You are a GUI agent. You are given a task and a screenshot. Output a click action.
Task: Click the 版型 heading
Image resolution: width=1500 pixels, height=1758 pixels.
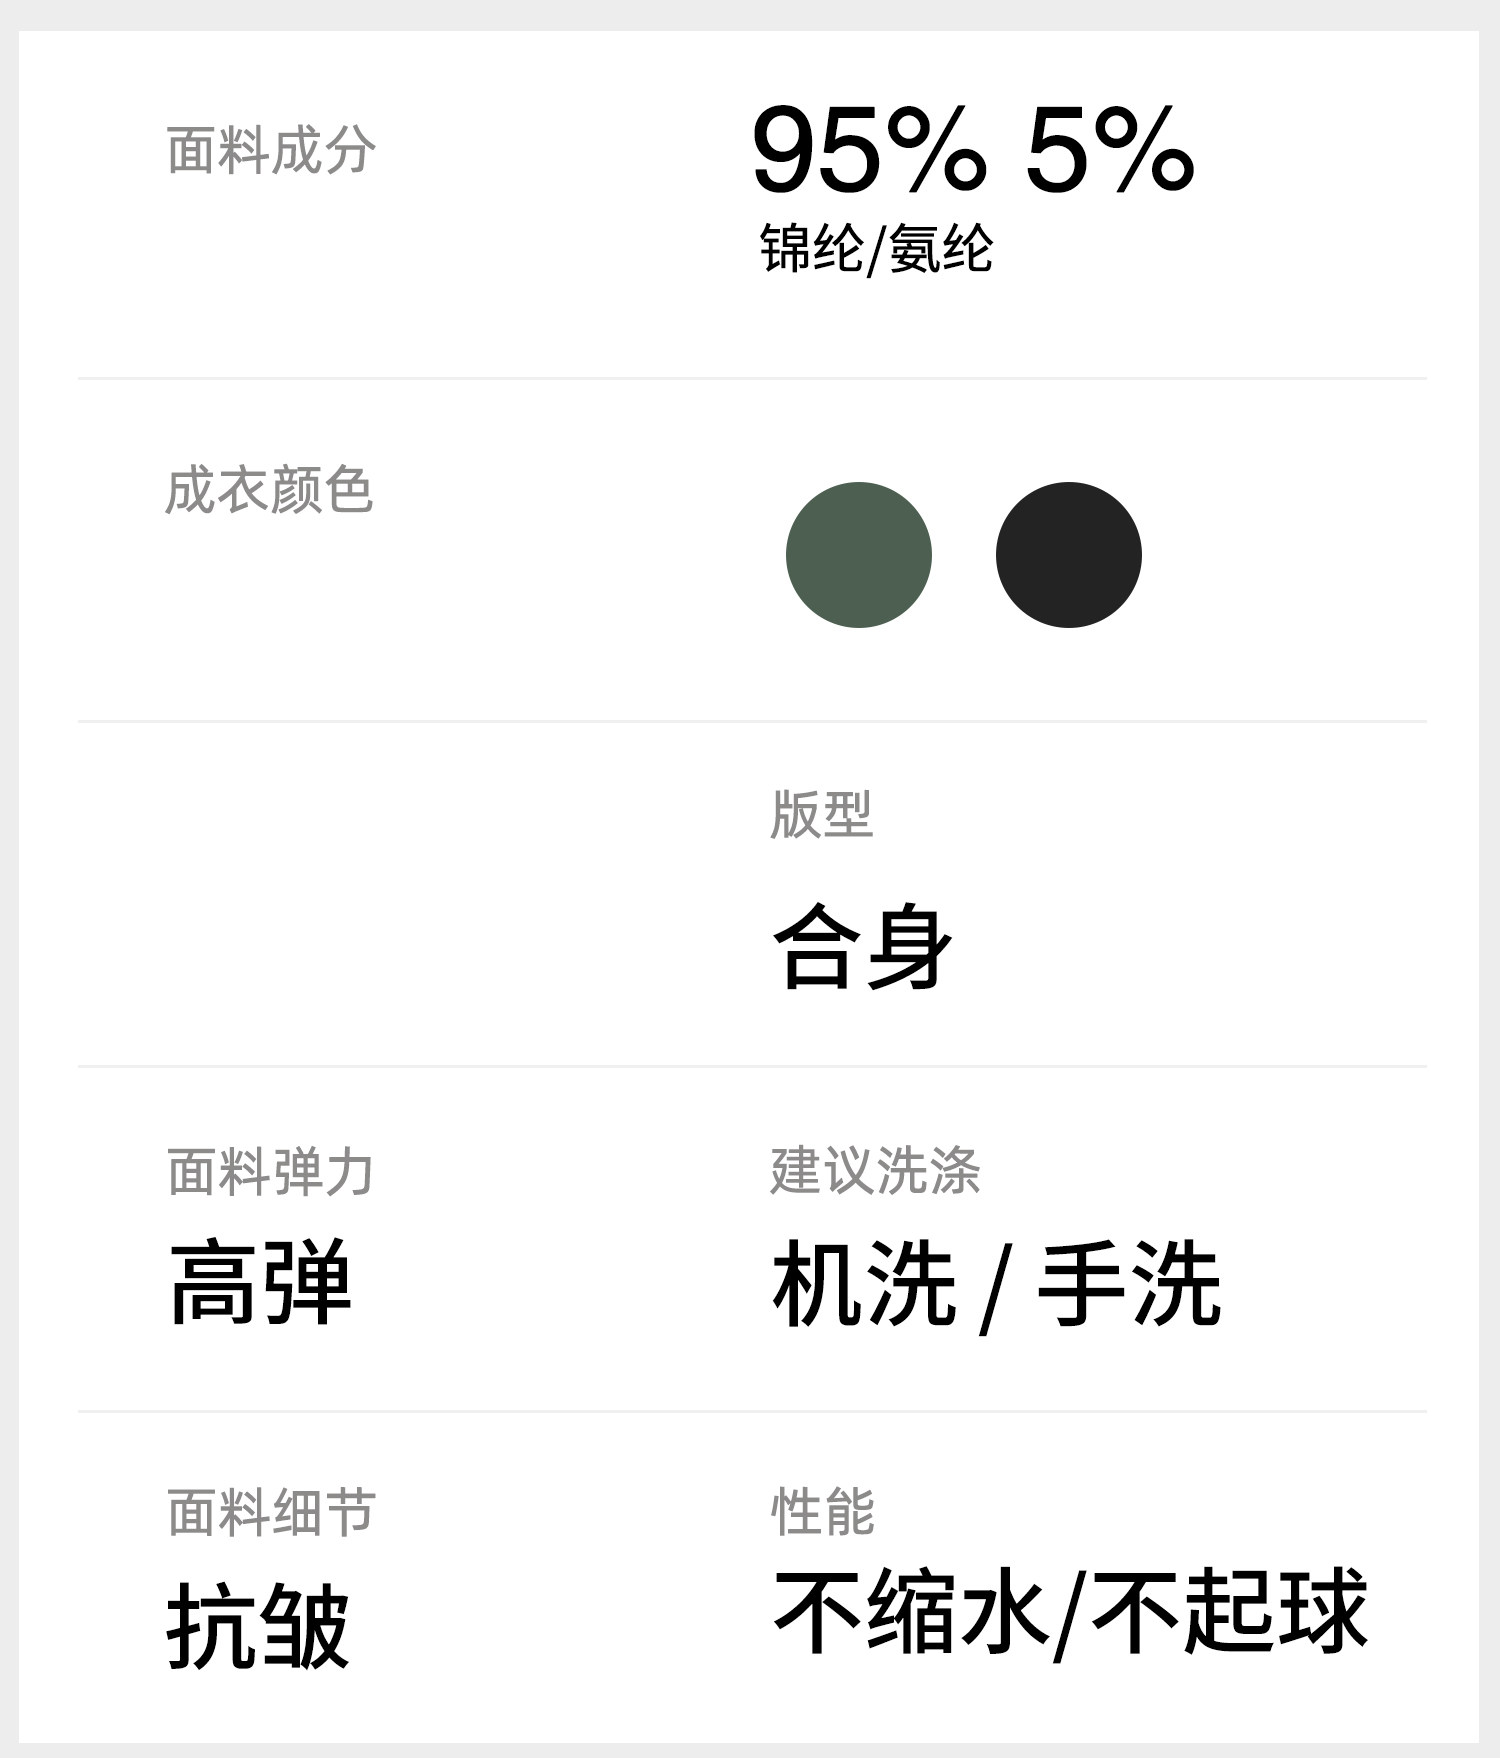821,814
